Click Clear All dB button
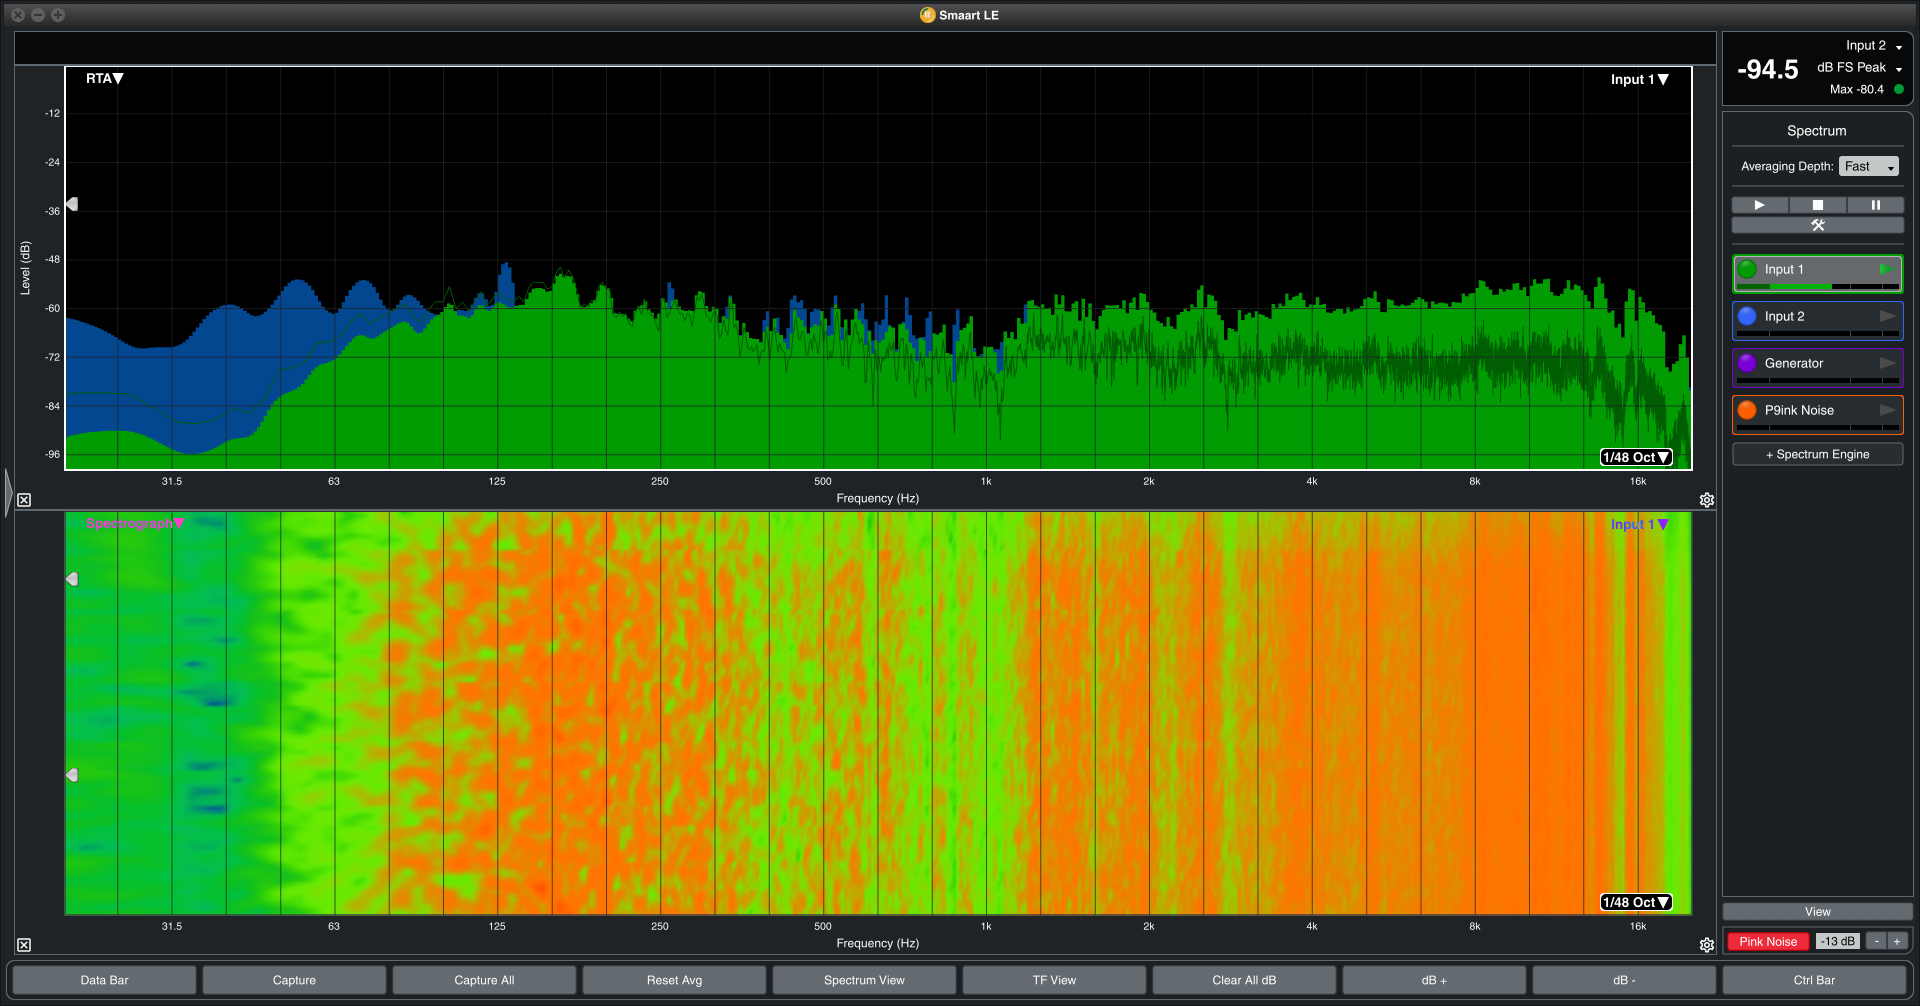 (x=1244, y=980)
